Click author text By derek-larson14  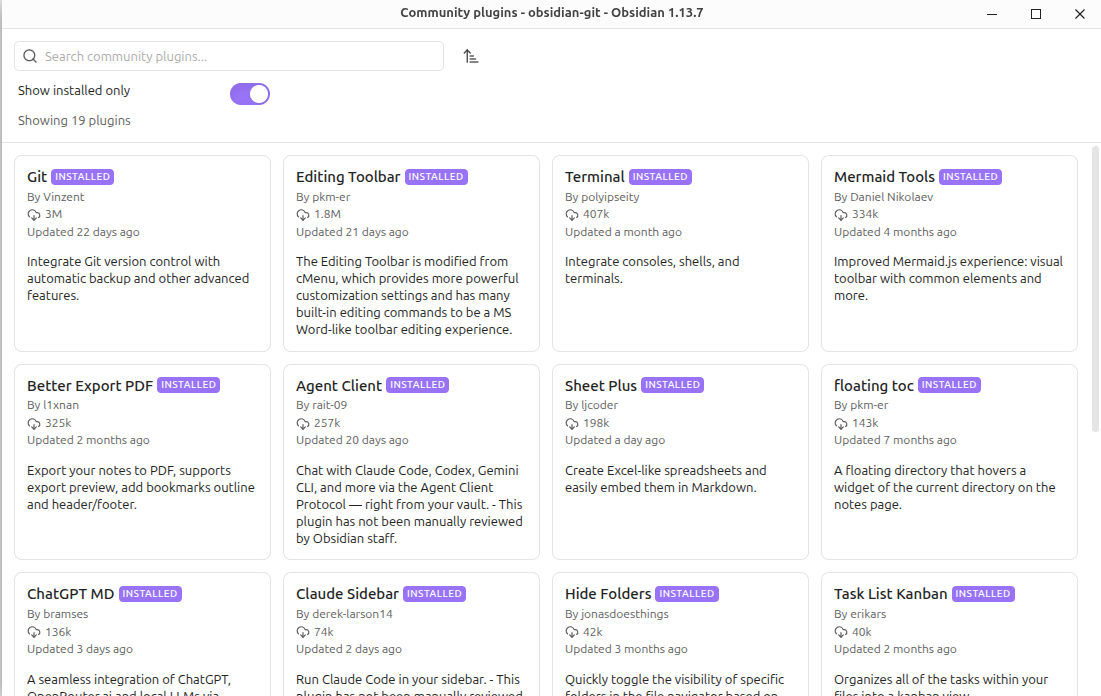[x=344, y=614]
